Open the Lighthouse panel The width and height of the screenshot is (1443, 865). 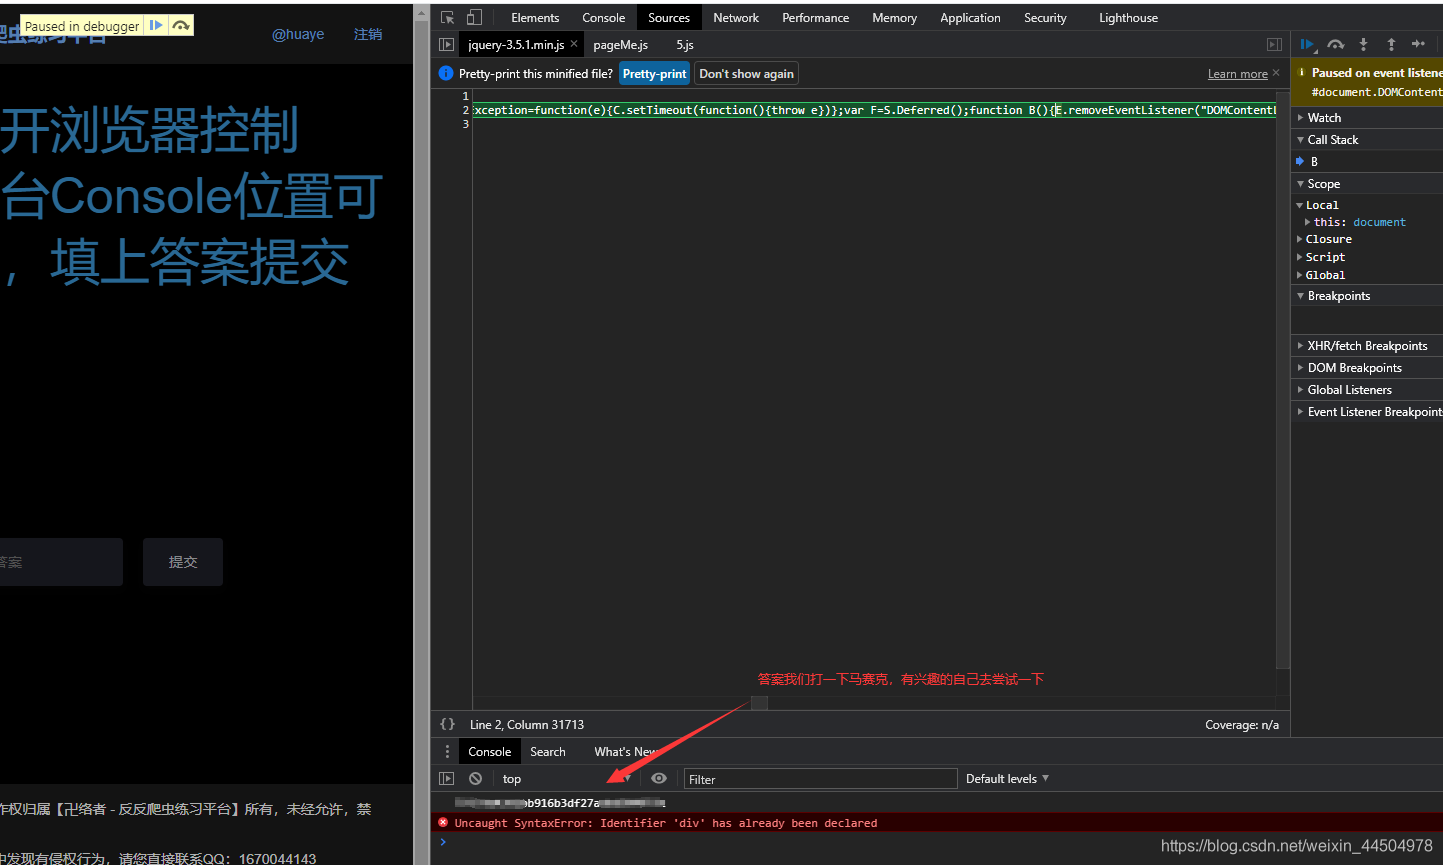1128,17
